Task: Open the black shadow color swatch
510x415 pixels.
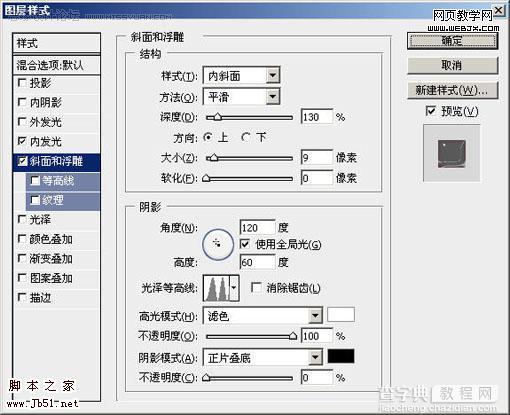Action: tap(341, 356)
